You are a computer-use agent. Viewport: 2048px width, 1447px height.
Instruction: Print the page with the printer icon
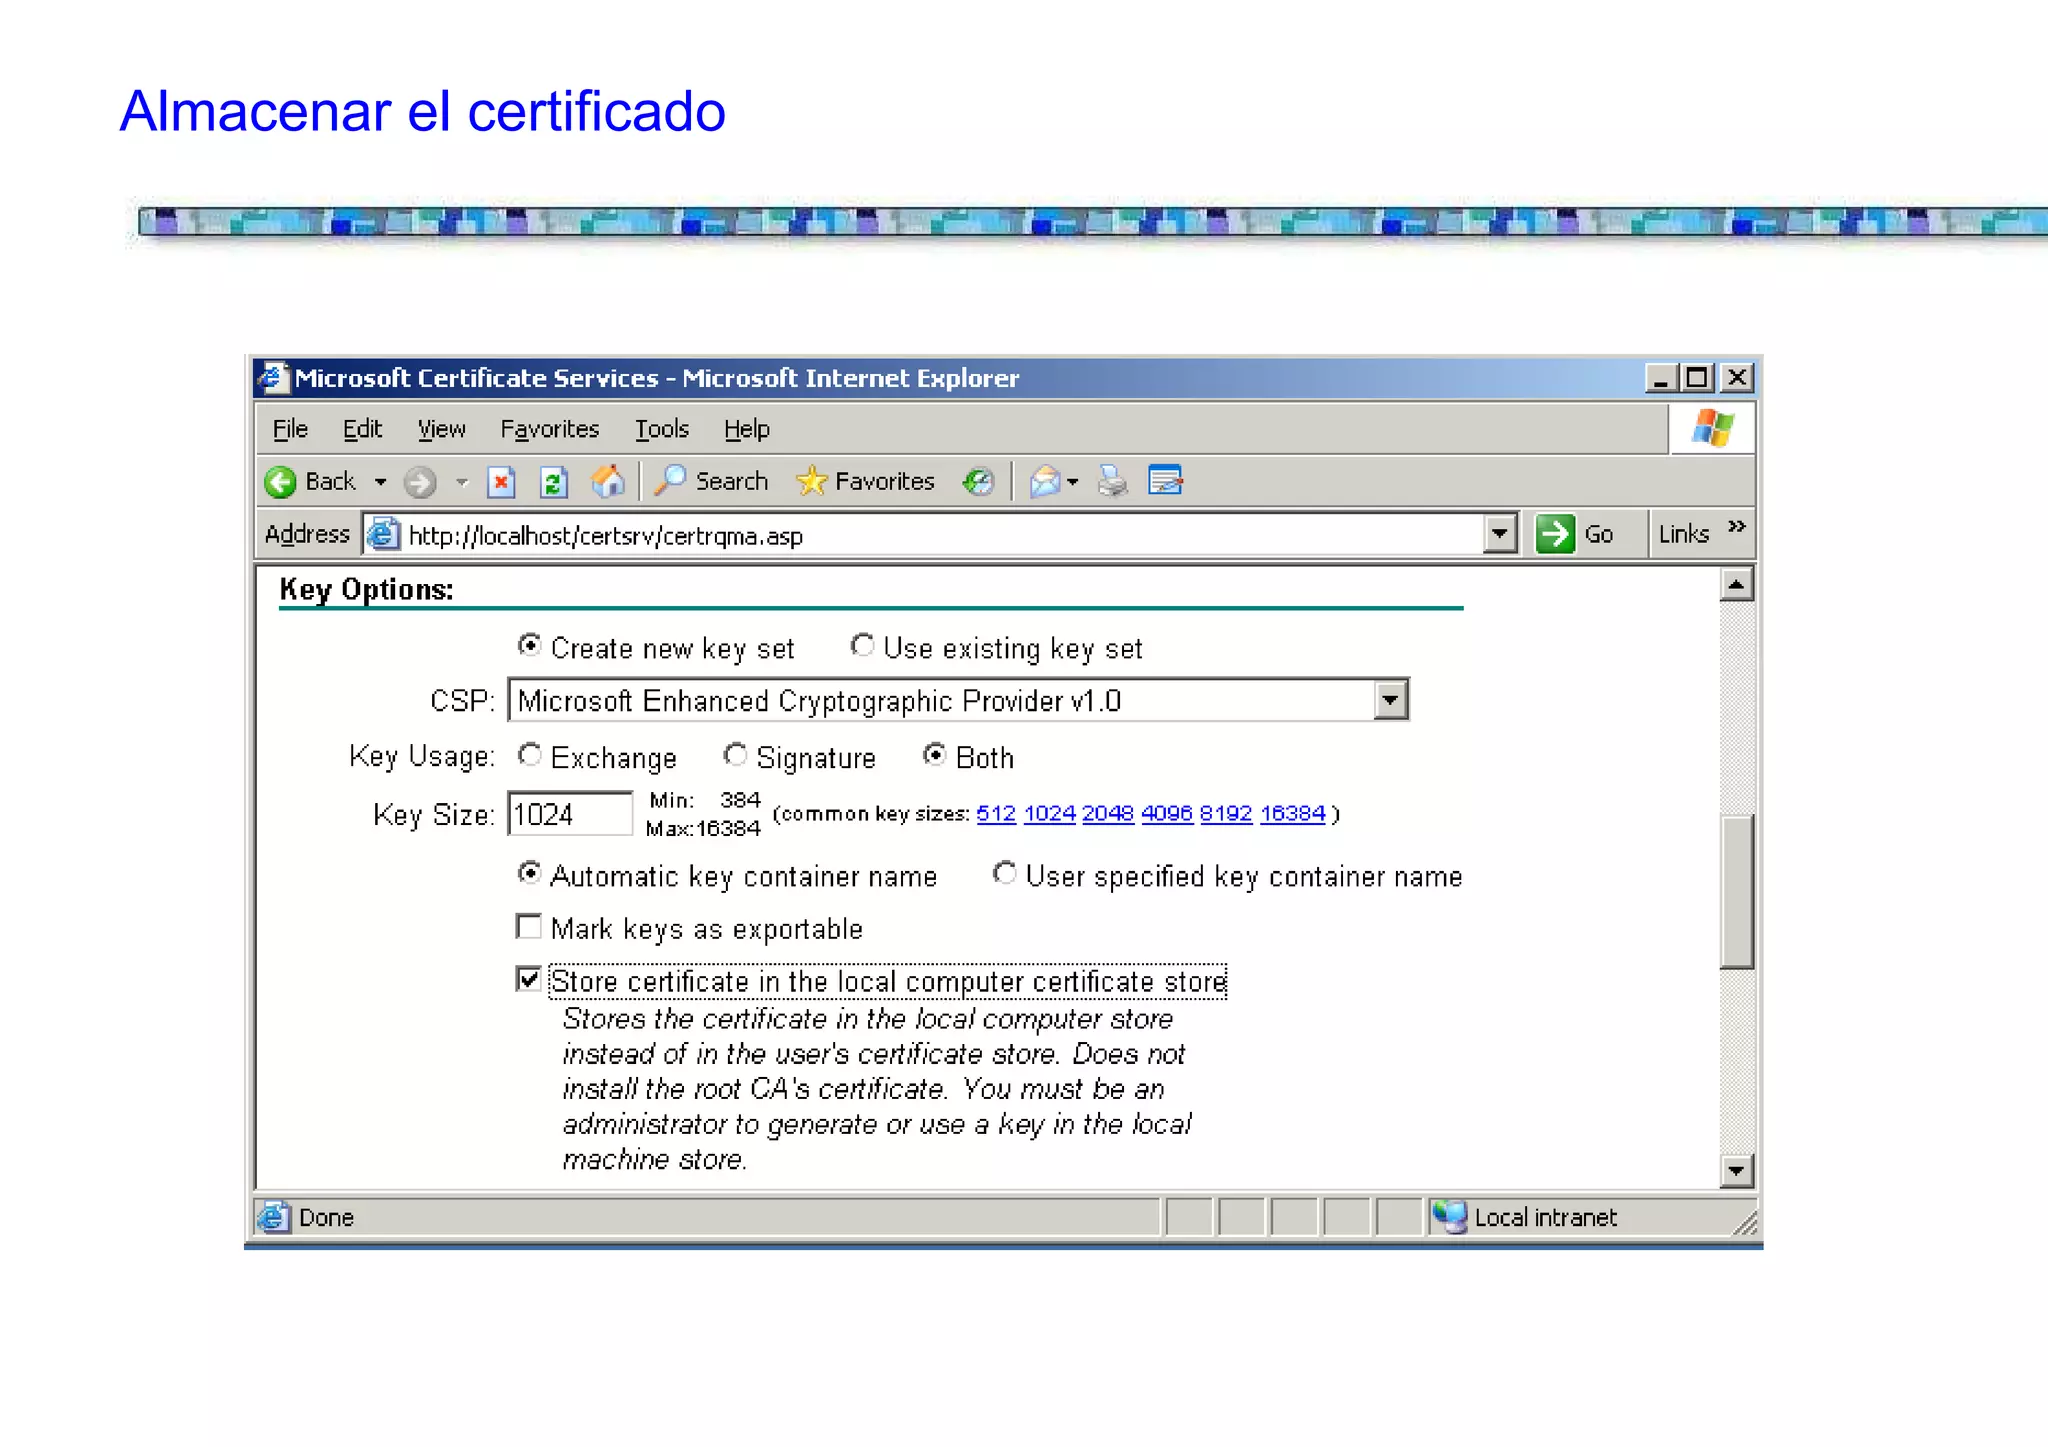pyautogui.click(x=1112, y=482)
